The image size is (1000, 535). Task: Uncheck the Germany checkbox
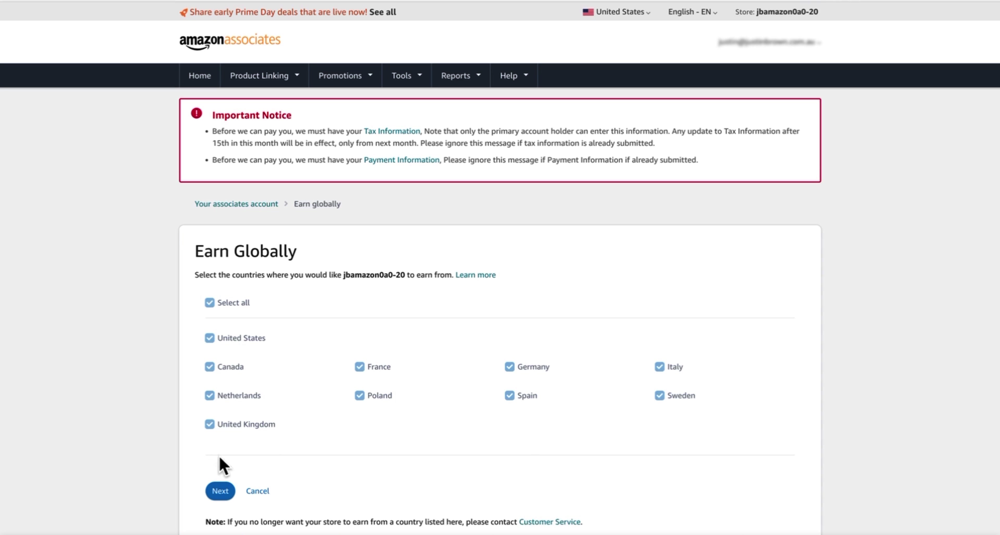[510, 367]
